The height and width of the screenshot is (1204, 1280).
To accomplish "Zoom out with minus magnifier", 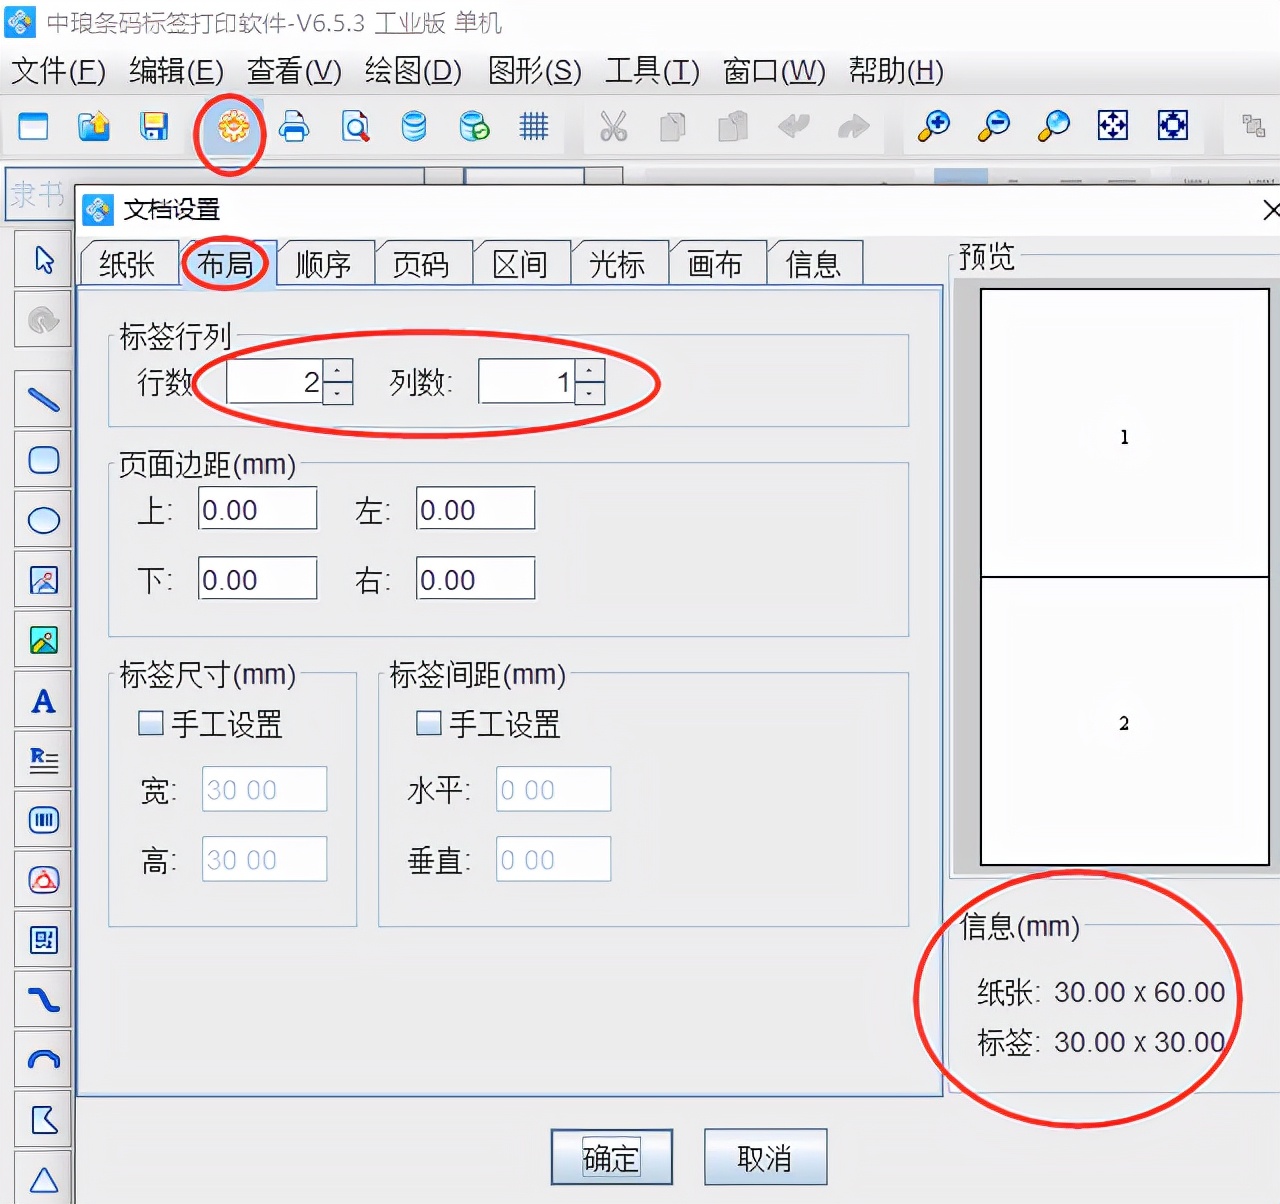I will [x=994, y=126].
